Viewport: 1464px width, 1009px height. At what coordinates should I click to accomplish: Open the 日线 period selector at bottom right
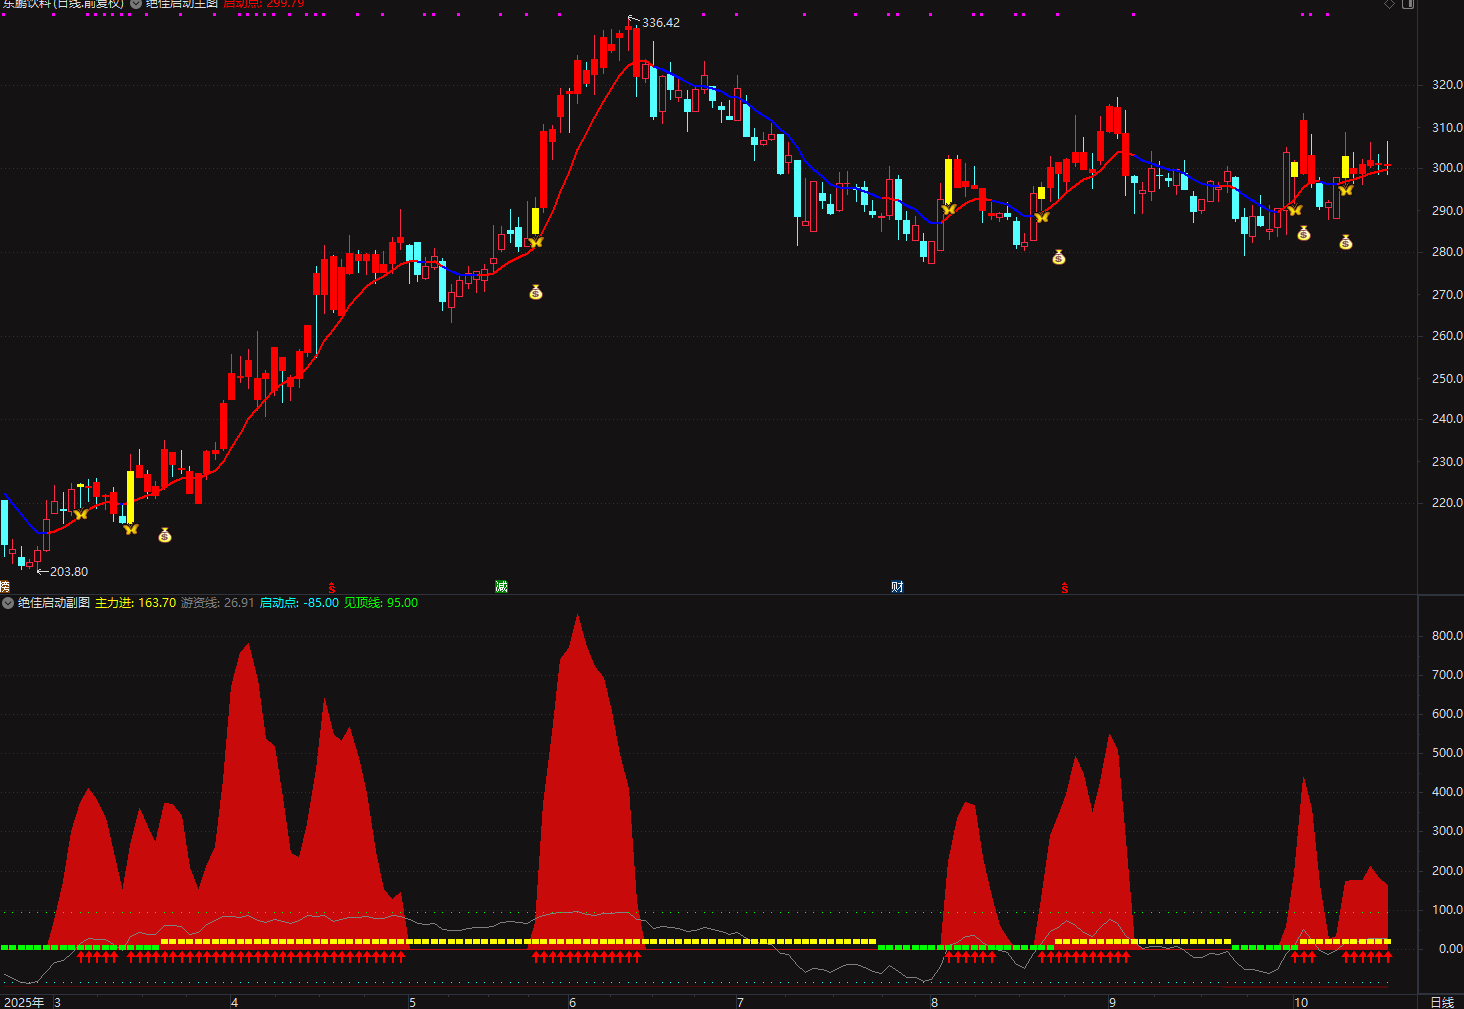tap(1441, 1002)
